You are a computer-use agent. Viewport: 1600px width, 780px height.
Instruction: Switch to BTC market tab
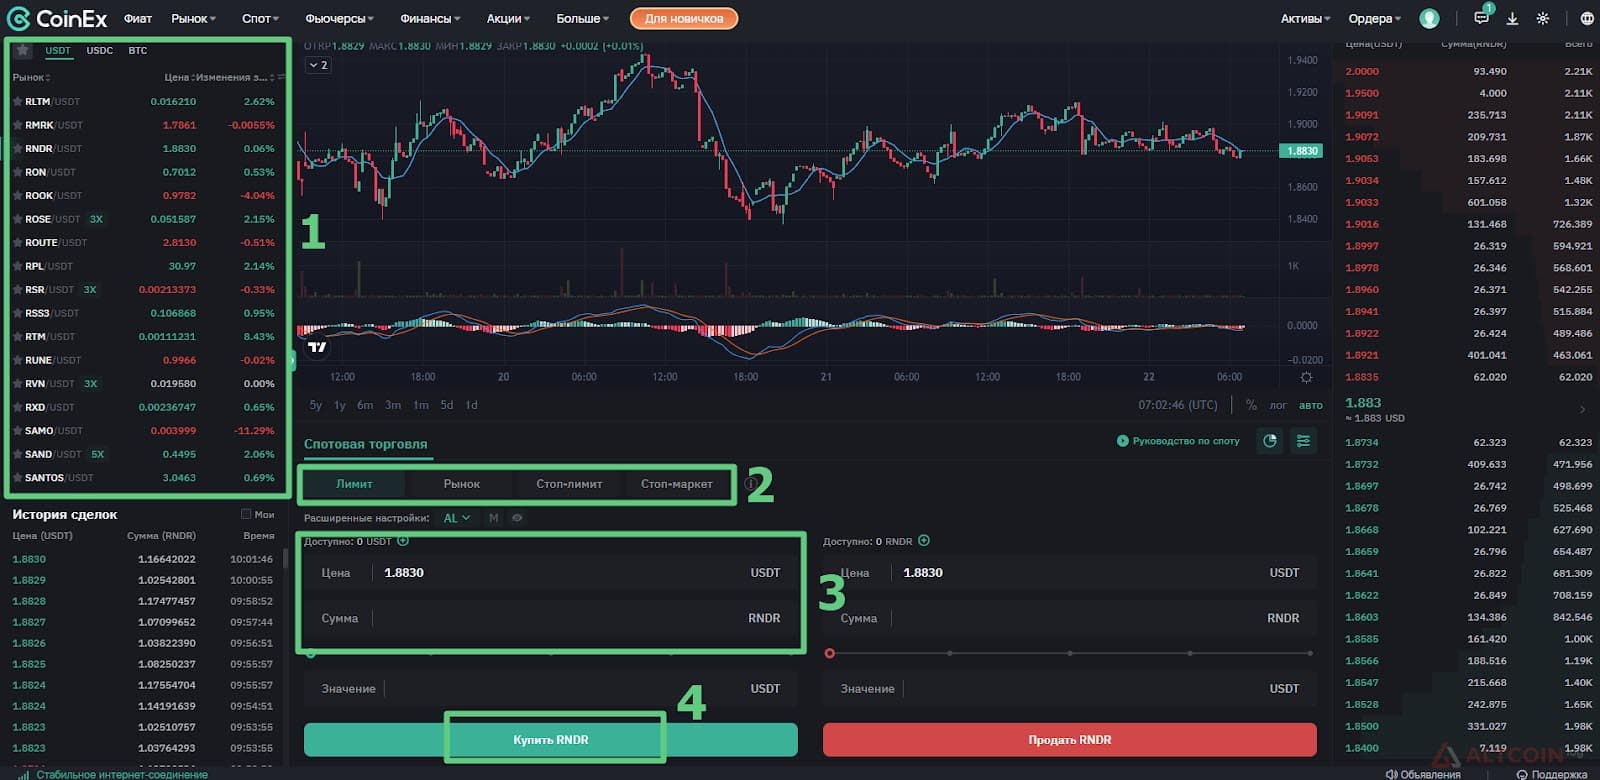point(138,50)
